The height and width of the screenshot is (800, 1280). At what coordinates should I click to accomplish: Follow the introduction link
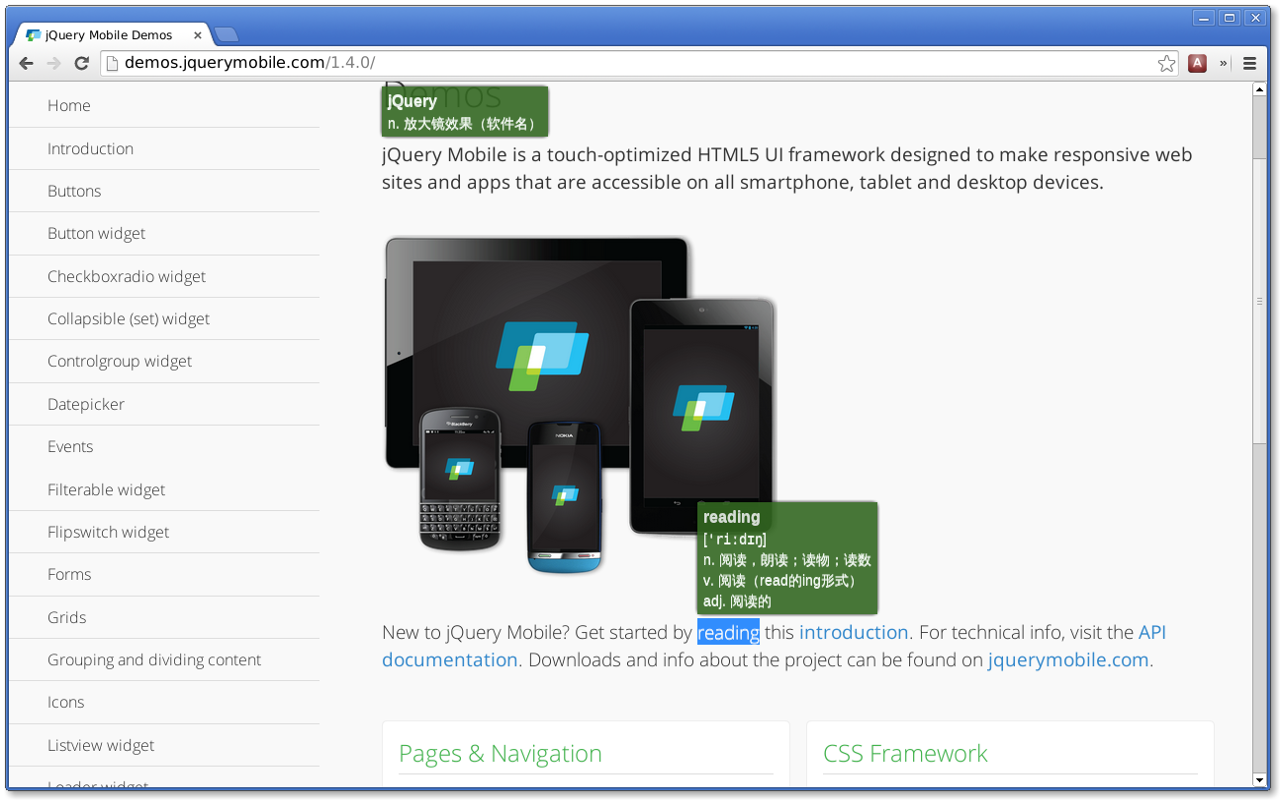pyautogui.click(x=853, y=633)
